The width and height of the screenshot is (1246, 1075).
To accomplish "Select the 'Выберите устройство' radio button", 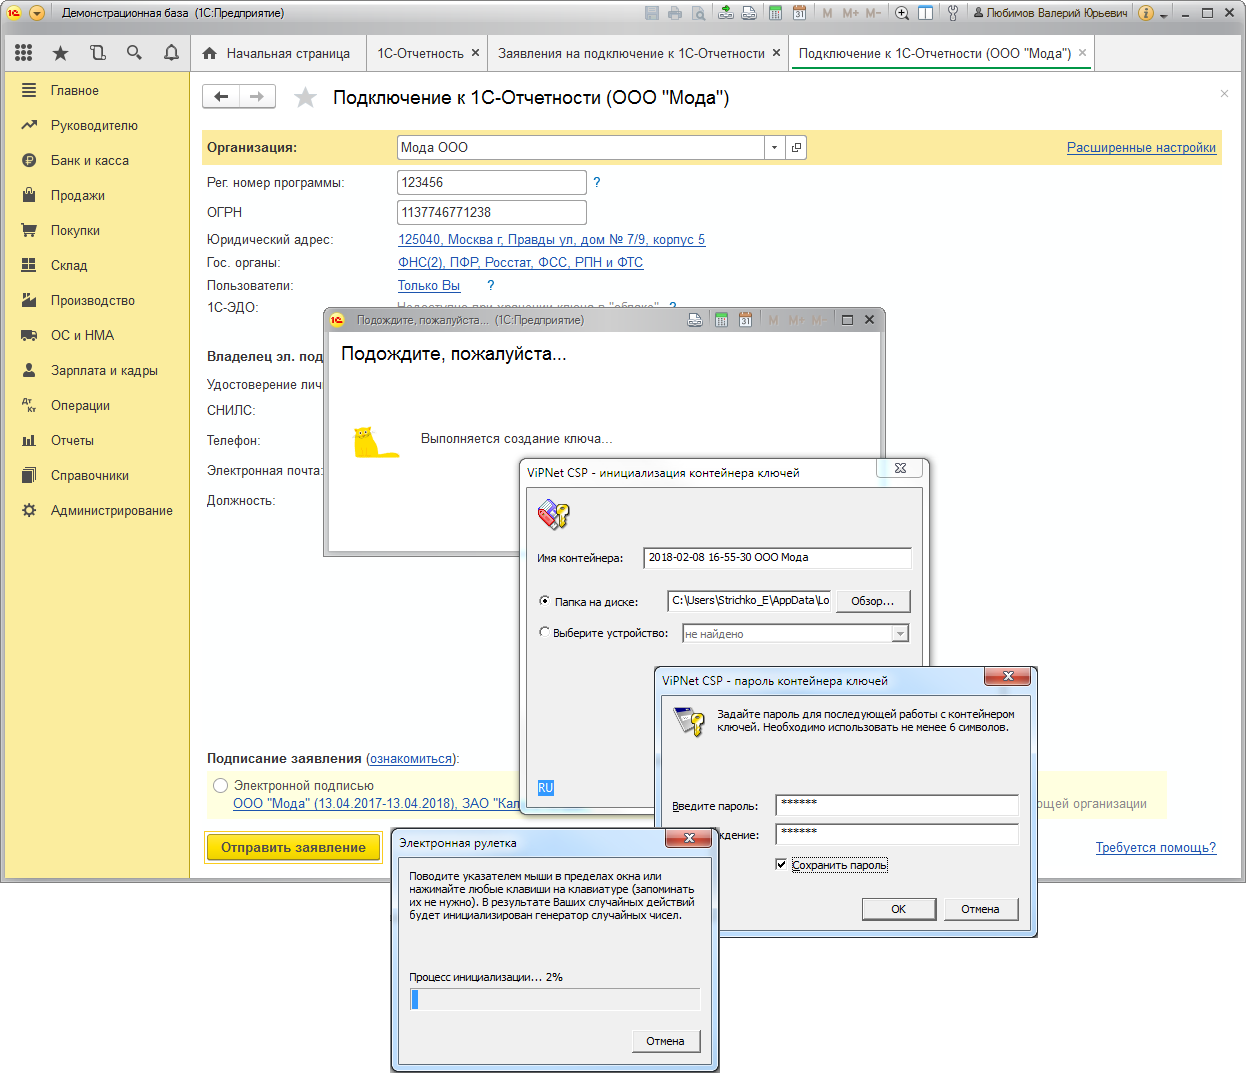I will coord(544,632).
